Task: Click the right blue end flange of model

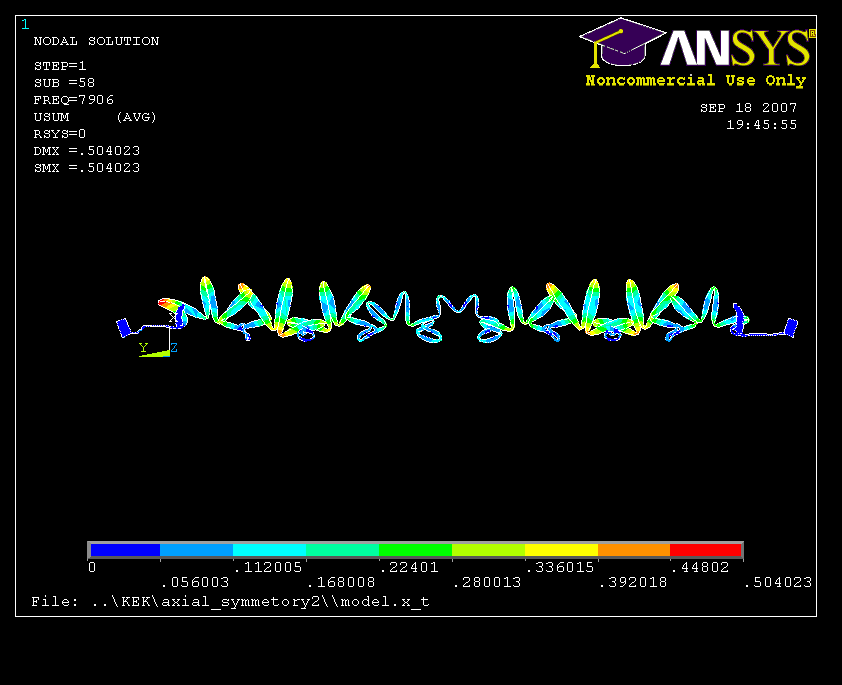Action: (x=791, y=327)
